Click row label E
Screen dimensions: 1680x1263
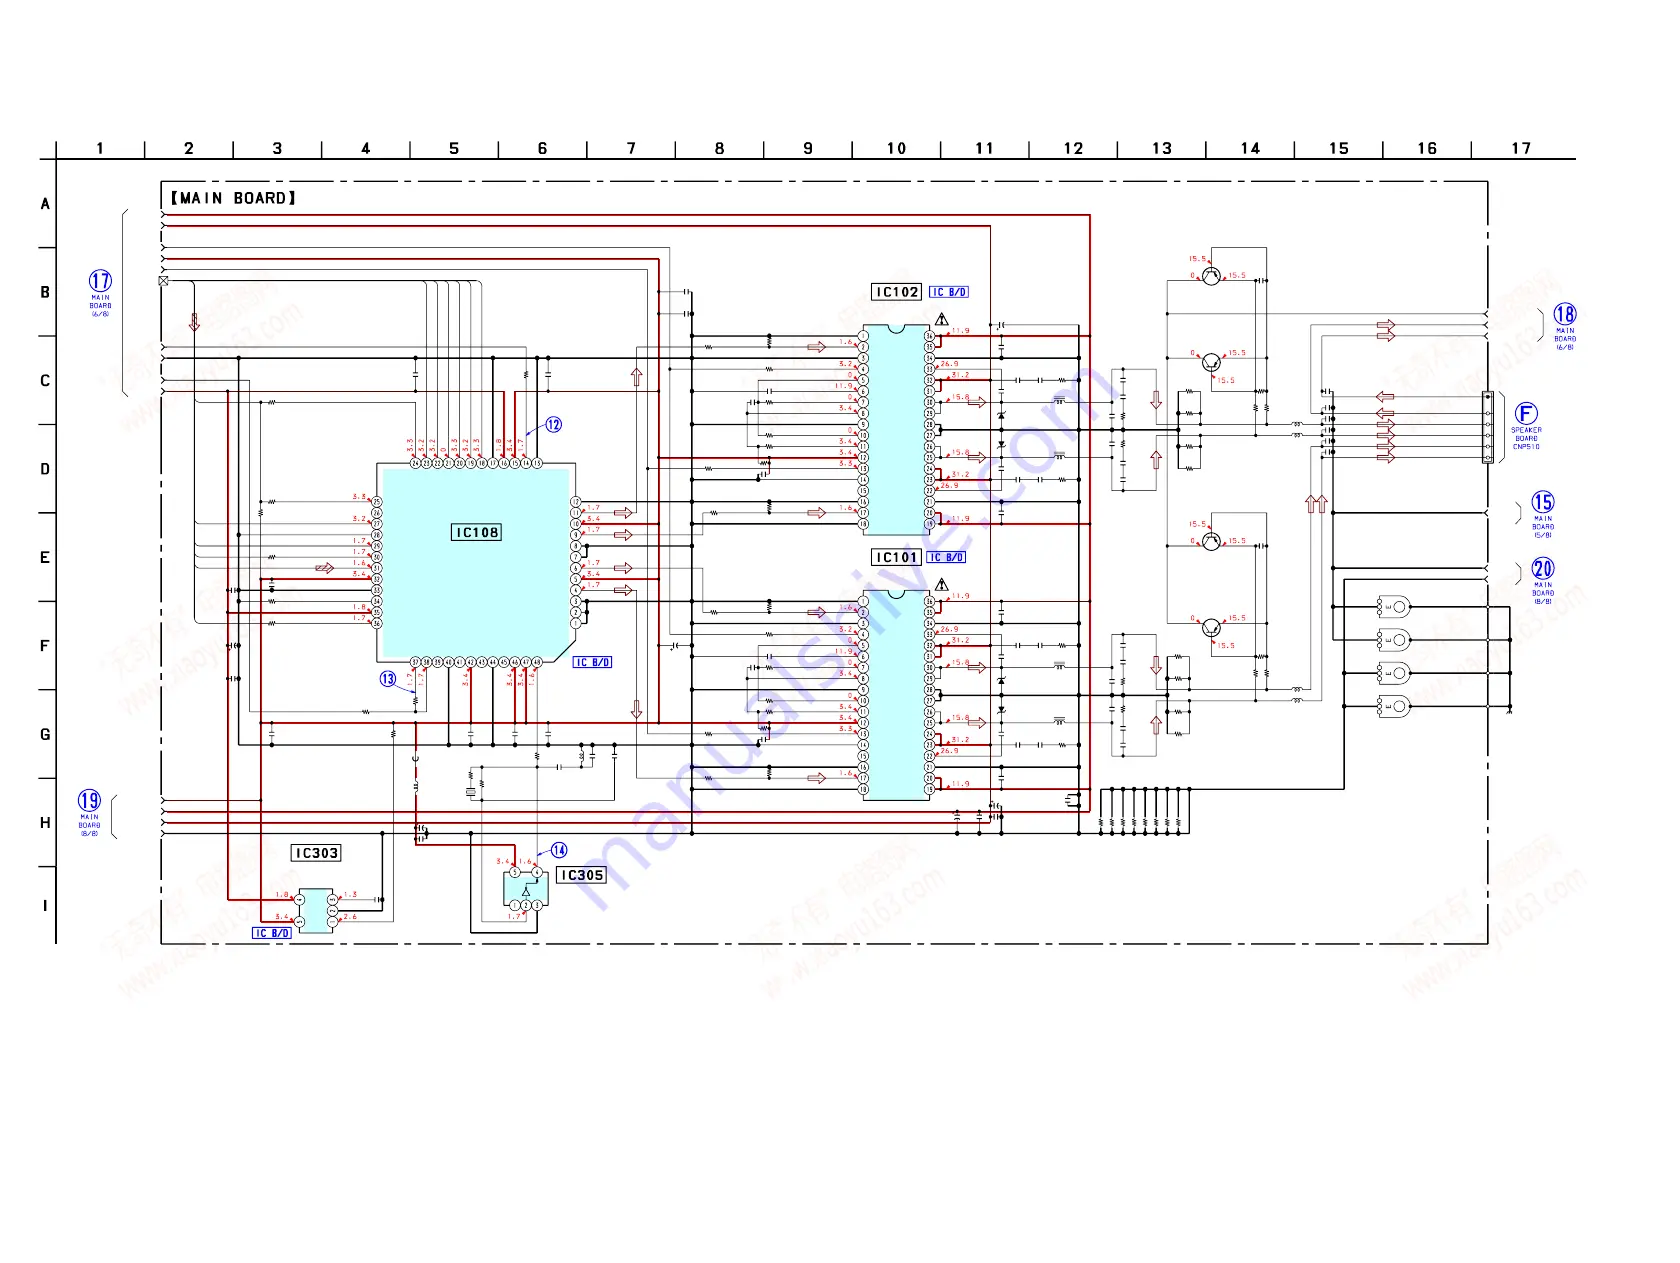coord(45,557)
